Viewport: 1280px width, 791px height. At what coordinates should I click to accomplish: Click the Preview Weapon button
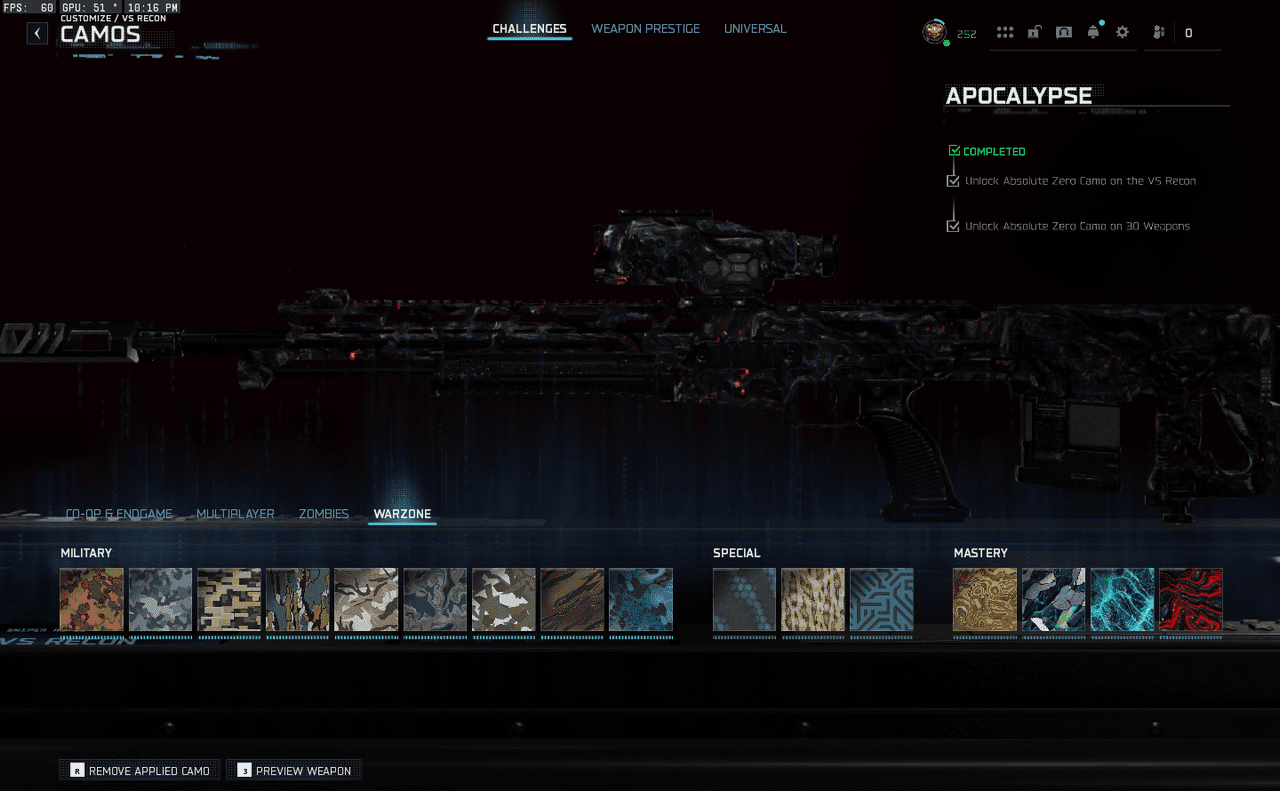pyautogui.click(x=294, y=771)
